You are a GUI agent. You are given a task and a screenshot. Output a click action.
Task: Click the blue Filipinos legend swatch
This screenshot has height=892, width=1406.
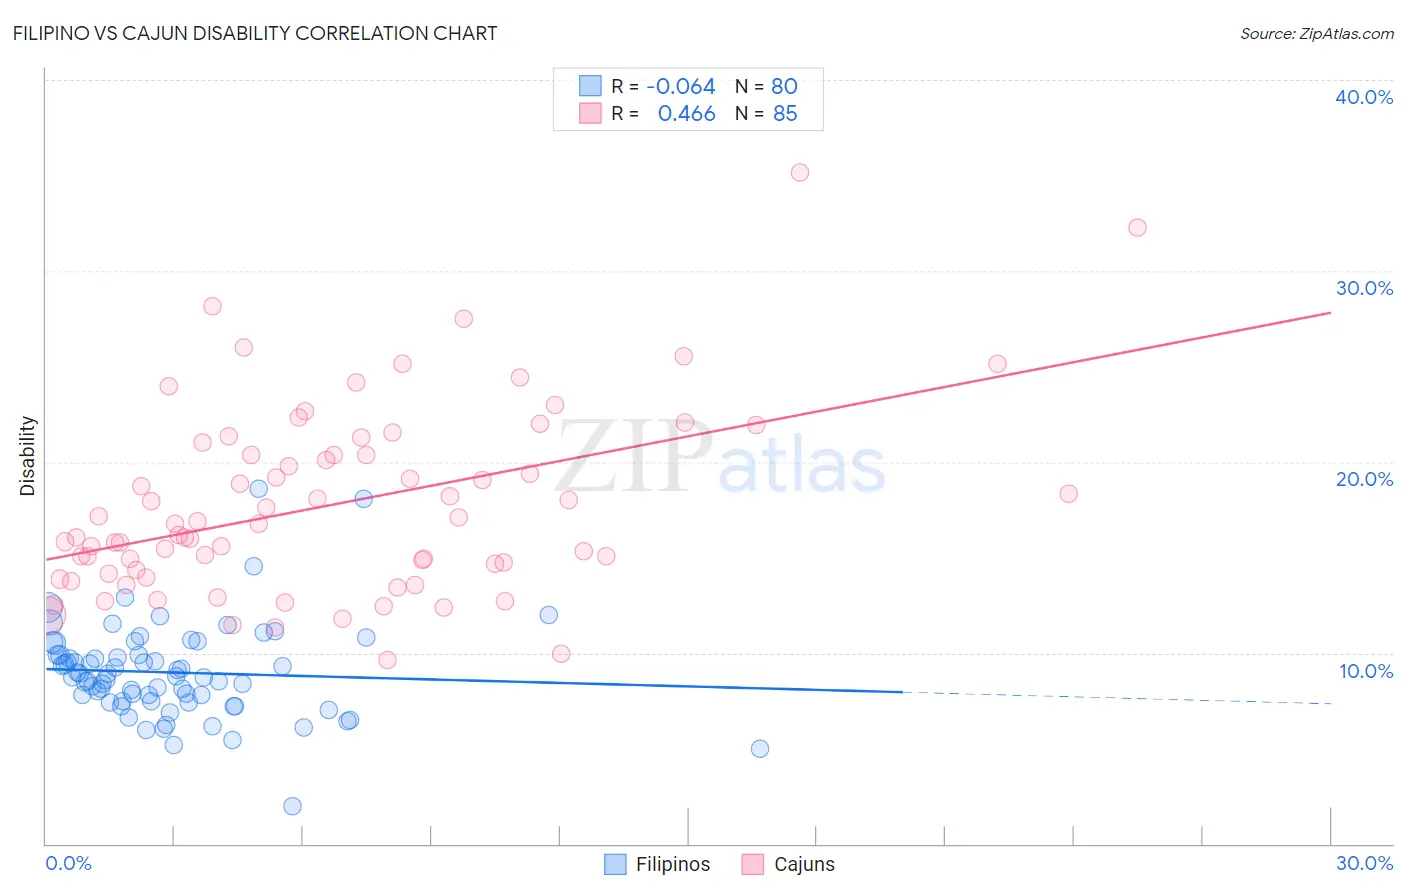coord(616,864)
